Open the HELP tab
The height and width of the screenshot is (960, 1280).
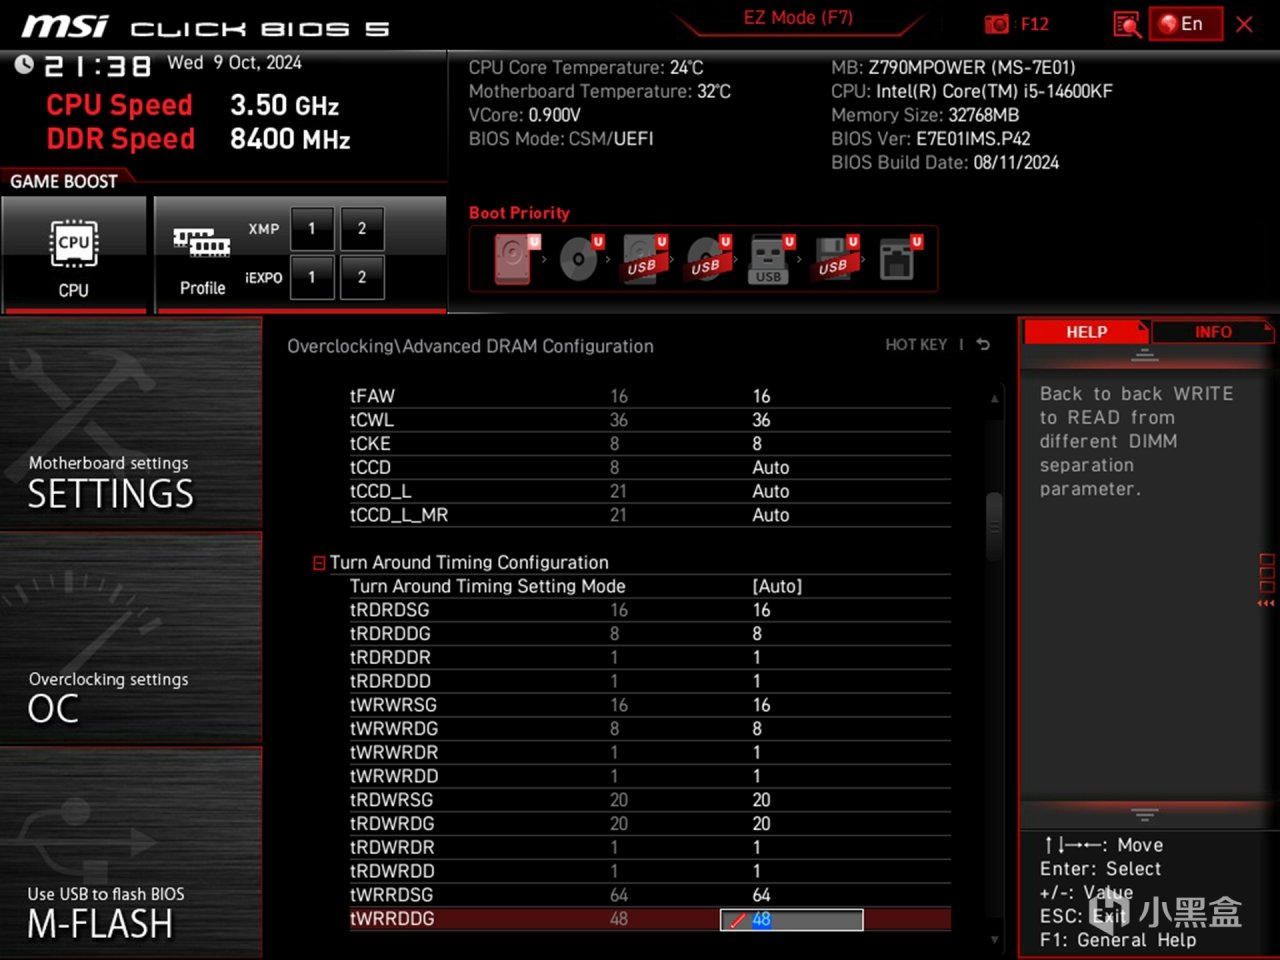(1086, 332)
